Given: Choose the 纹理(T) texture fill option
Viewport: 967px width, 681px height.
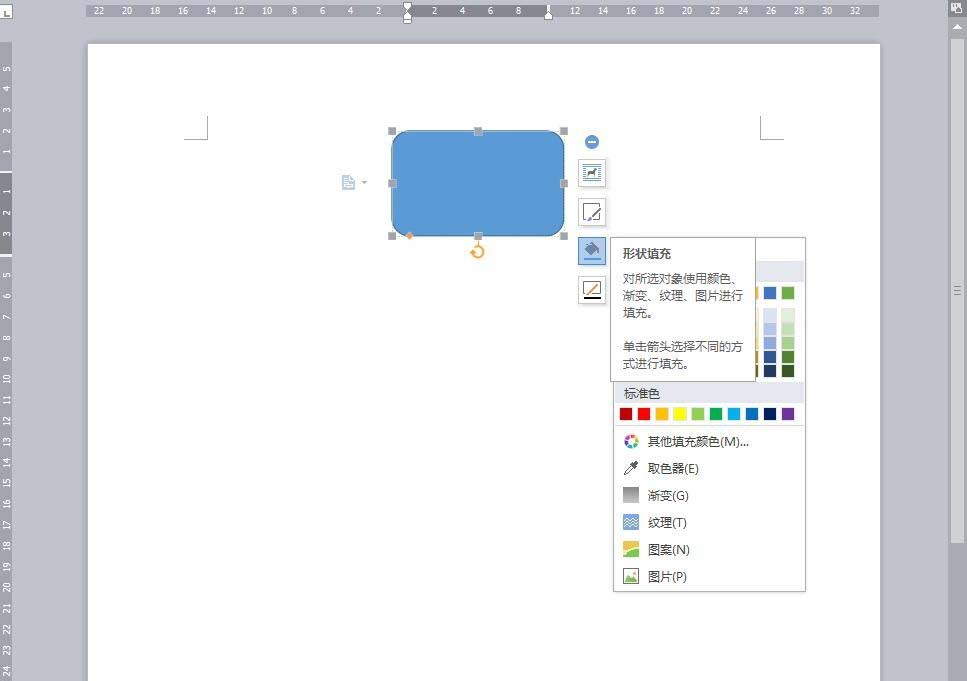Looking at the screenshot, I should [x=668, y=521].
